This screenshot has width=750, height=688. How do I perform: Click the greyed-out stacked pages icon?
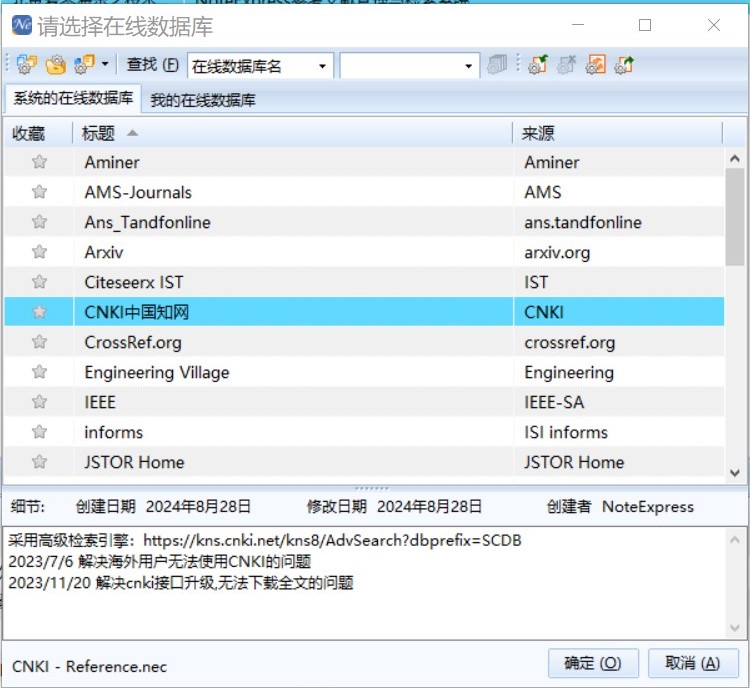(497, 65)
